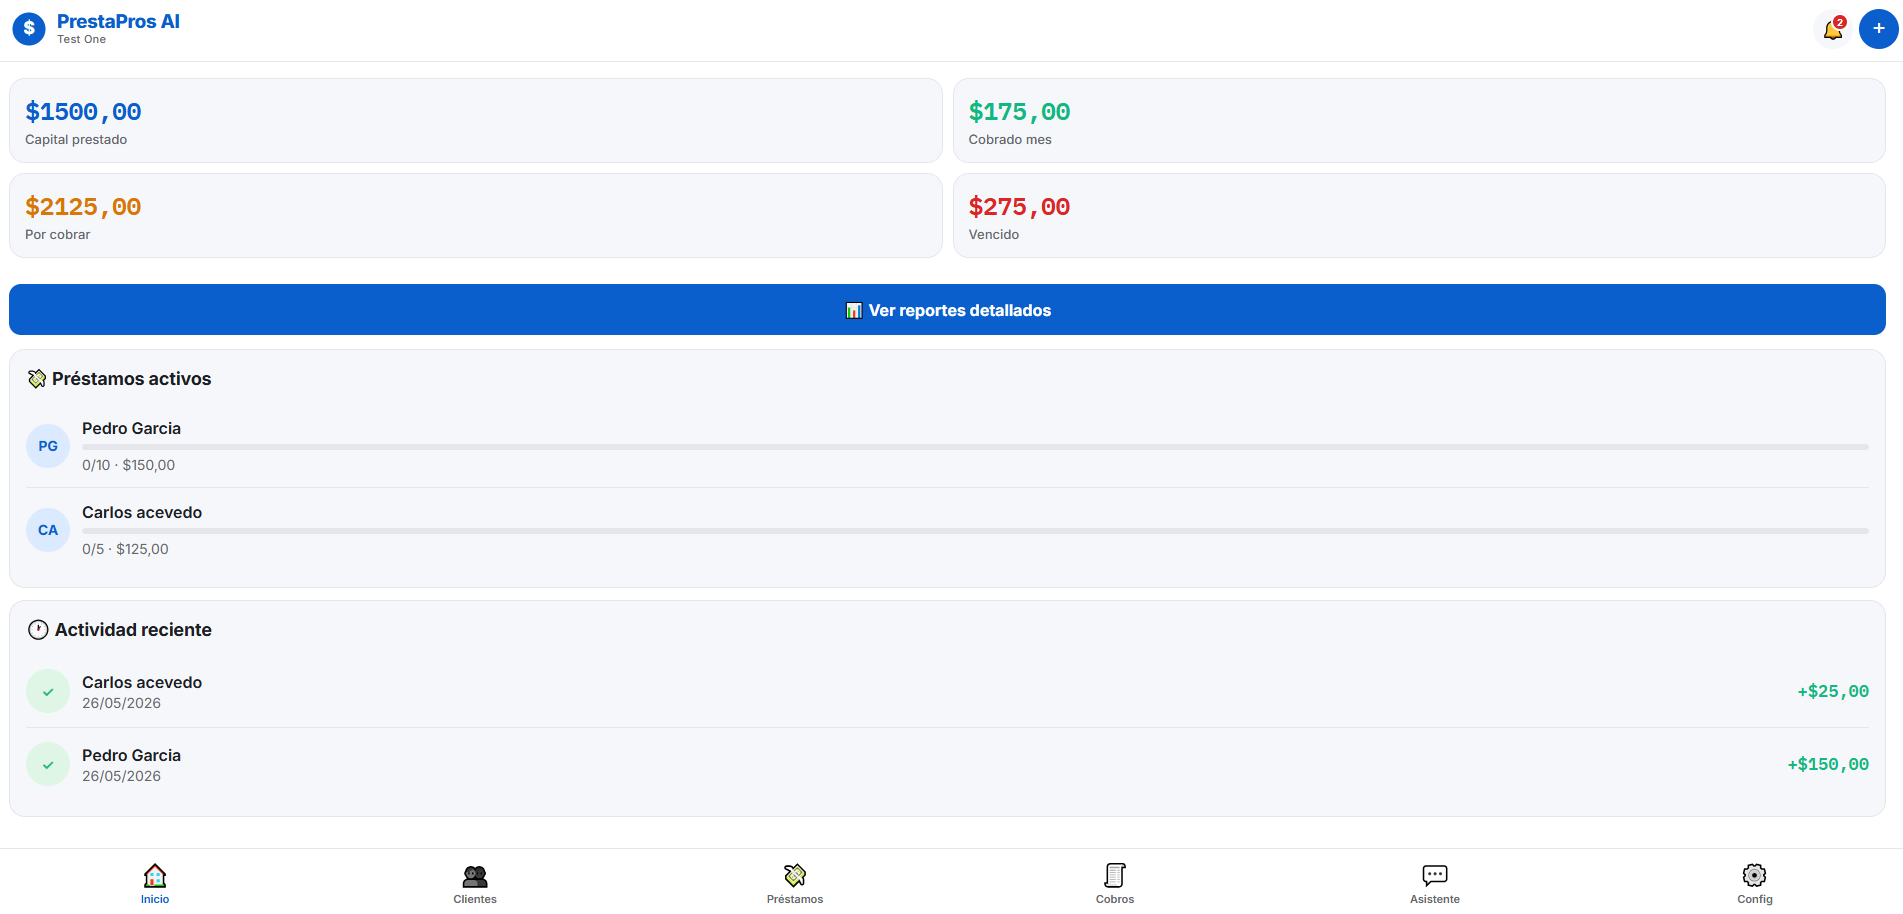
Task: Select the Vencido amount card
Action: 1419,216
